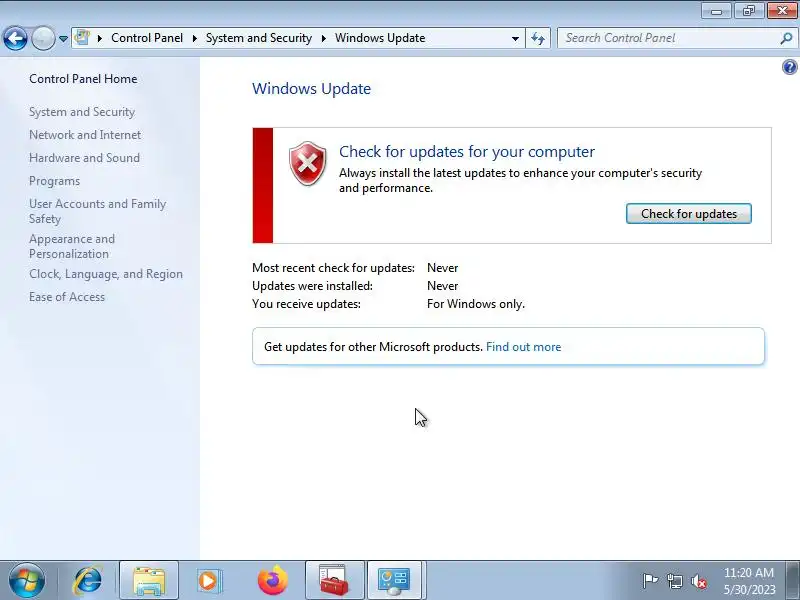Select Control Panel in the breadcrumb
The height and width of the screenshot is (600, 800).
pos(147,38)
